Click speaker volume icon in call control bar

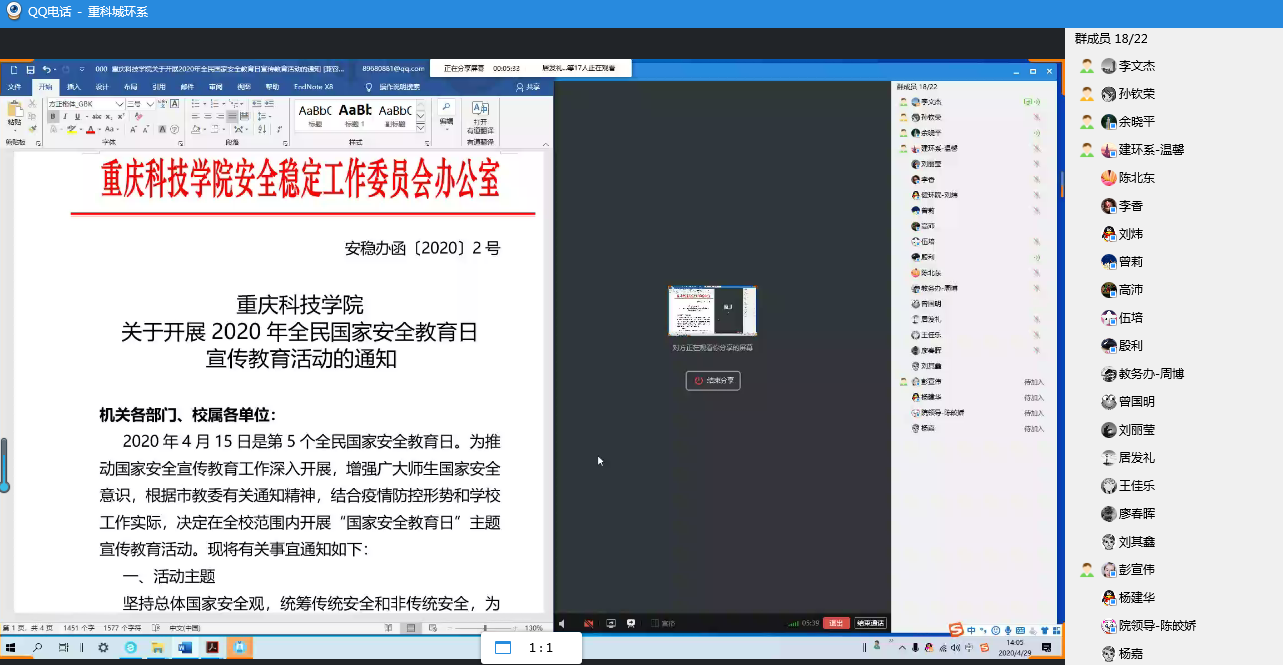[562, 623]
